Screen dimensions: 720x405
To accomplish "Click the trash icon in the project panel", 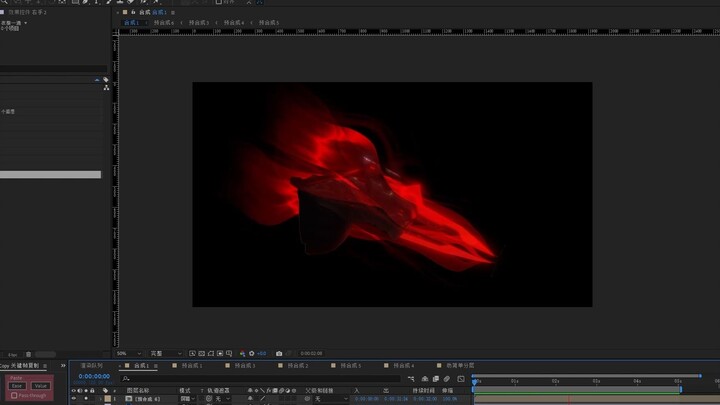I will click(x=28, y=354).
